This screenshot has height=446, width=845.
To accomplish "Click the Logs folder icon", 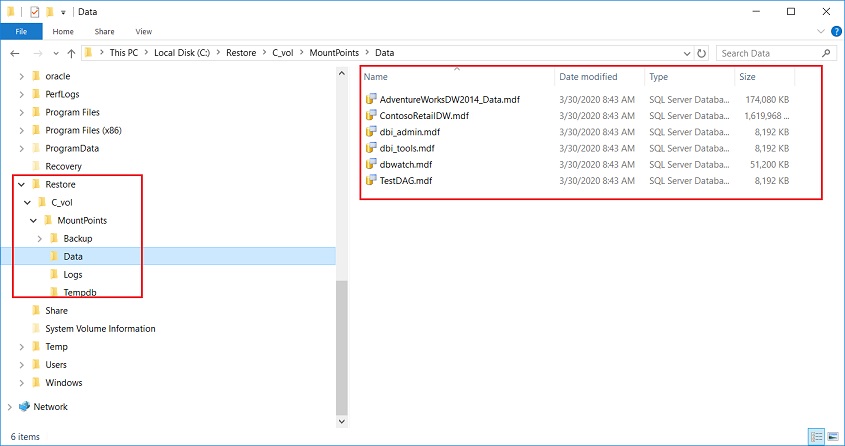I will tap(54, 274).
